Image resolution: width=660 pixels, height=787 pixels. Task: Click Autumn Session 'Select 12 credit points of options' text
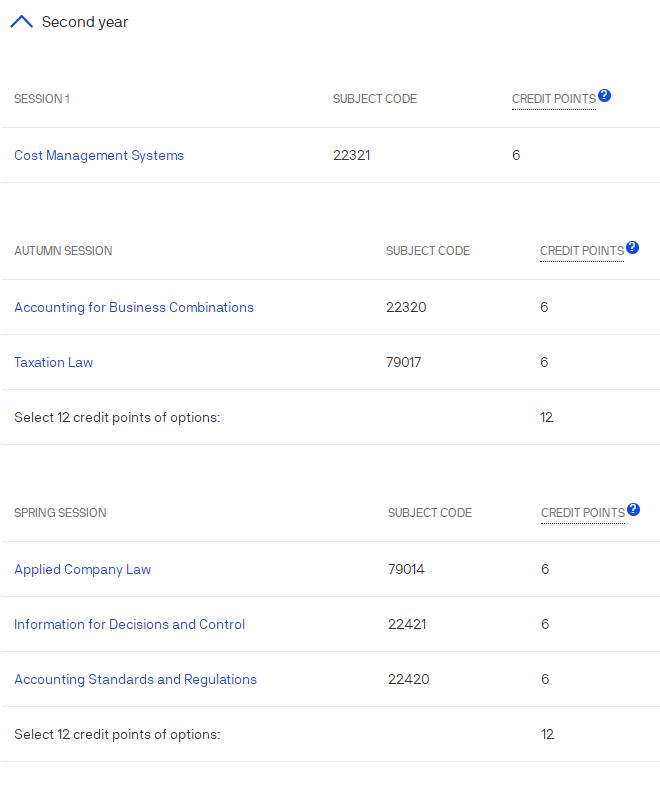pos(117,418)
